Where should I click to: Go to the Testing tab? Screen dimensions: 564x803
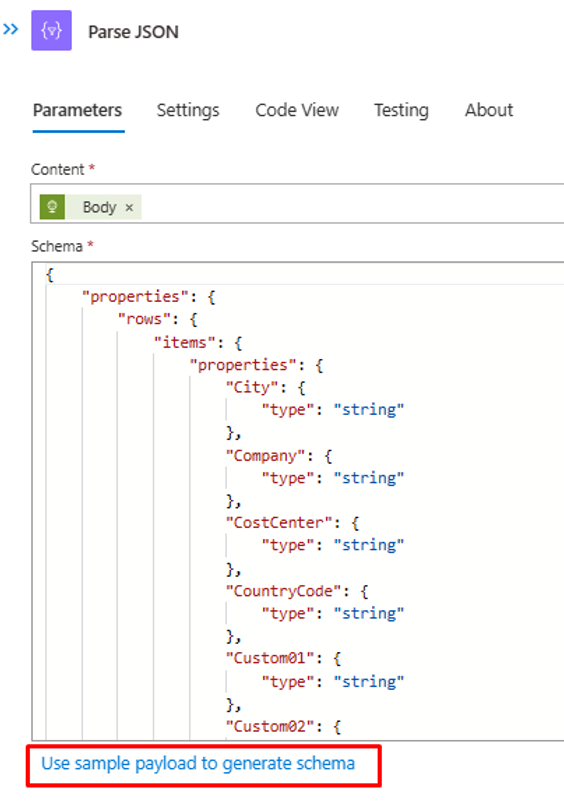pyautogui.click(x=401, y=110)
